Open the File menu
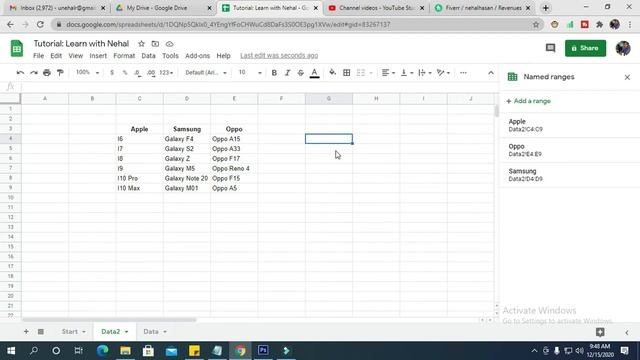The image size is (640, 360). point(38,56)
